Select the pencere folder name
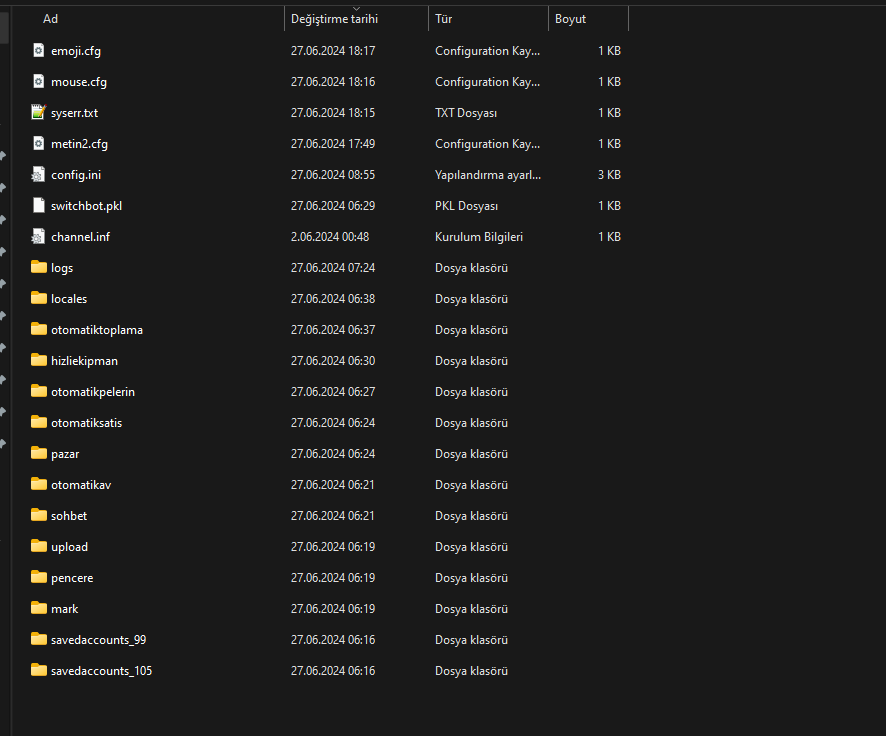The width and height of the screenshot is (886, 736). [x=72, y=578]
